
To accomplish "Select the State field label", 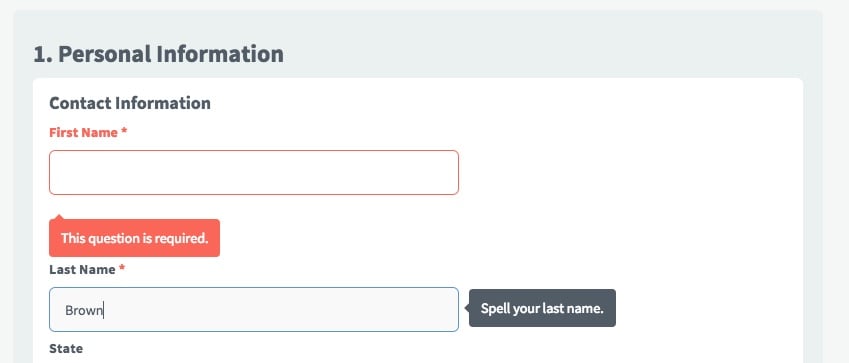I will coord(66,348).
